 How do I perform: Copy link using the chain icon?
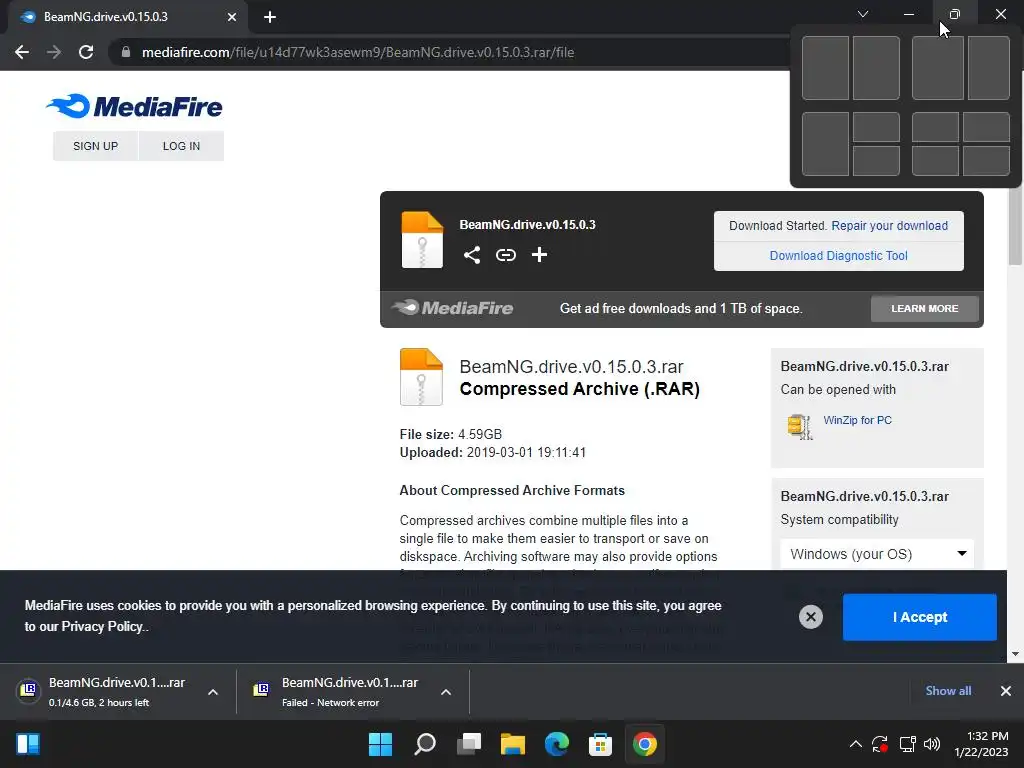point(505,255)
